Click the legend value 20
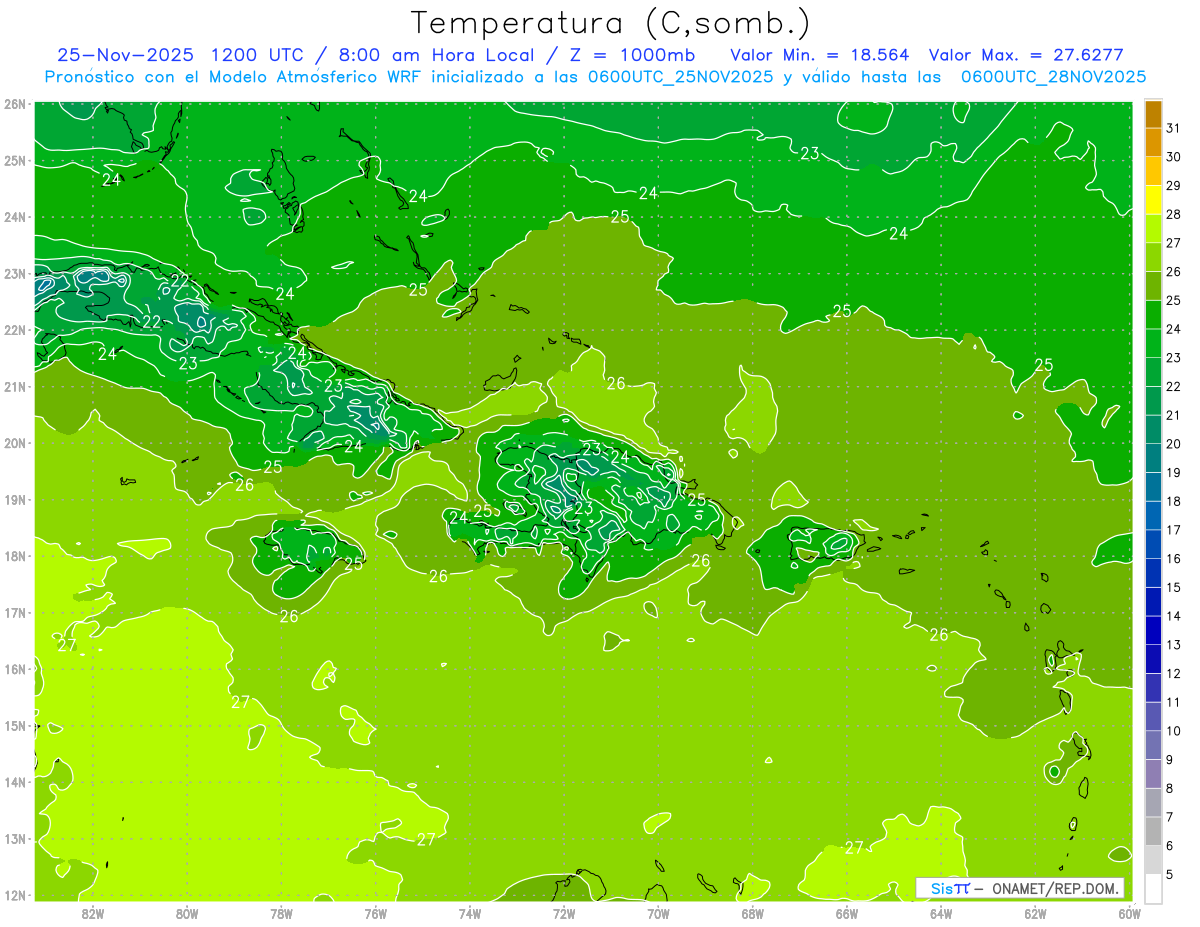 coord(1174,444)
